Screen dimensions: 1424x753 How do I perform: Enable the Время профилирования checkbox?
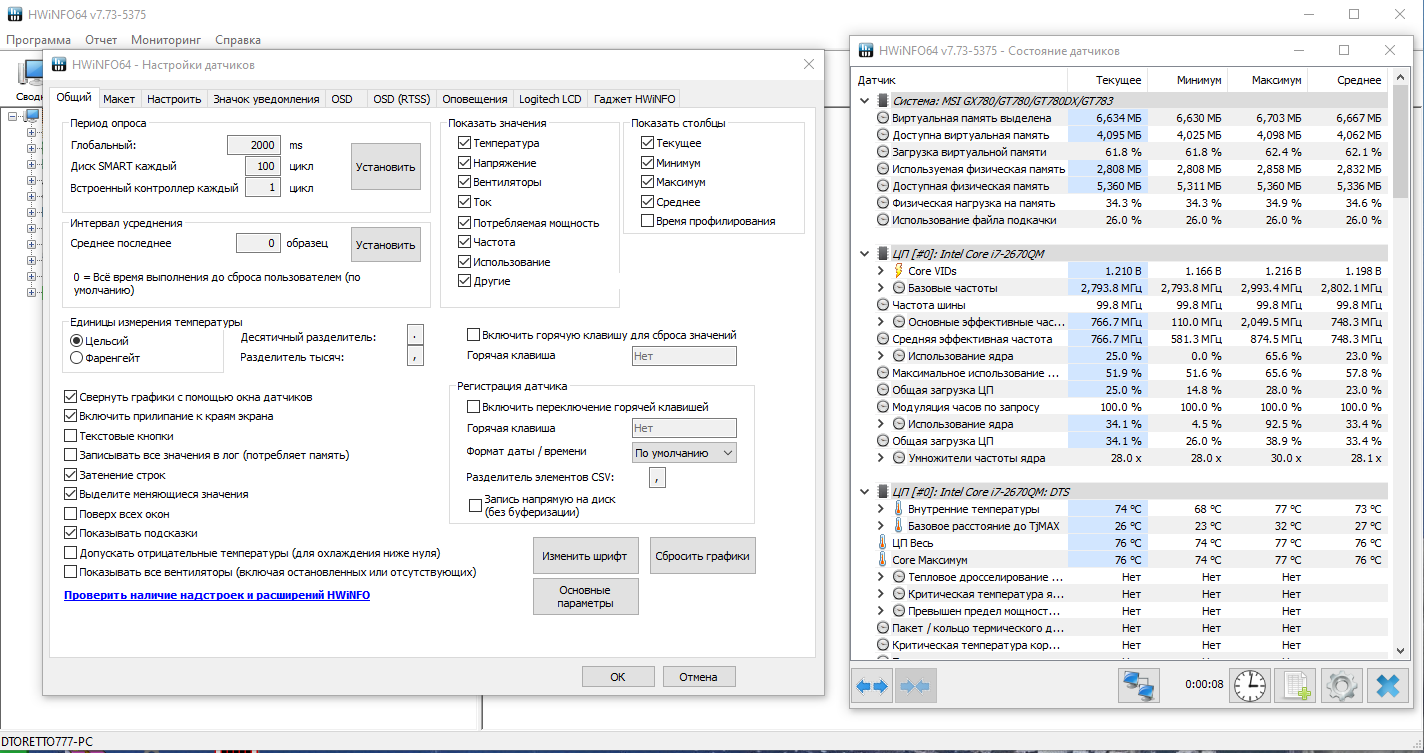click(647, 221)
